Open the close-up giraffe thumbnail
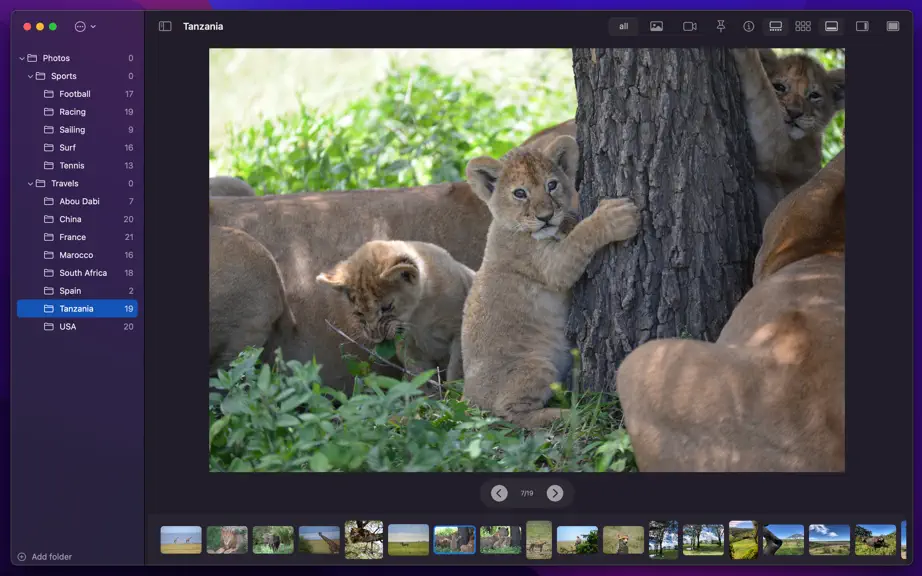The width and height of the screenshot is (922, 576). pos(319,540)
